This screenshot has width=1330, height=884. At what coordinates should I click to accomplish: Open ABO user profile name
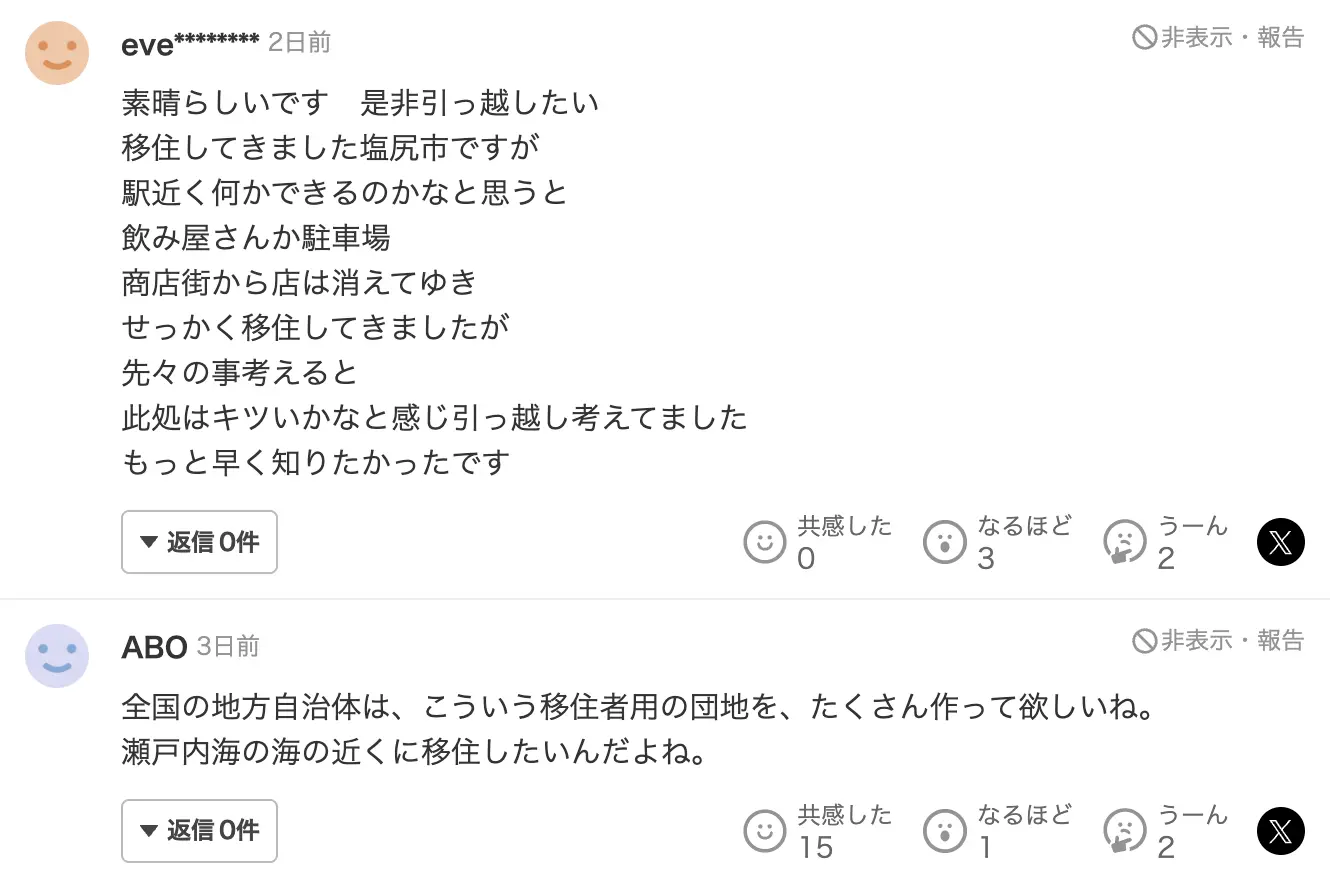(154, 647)
